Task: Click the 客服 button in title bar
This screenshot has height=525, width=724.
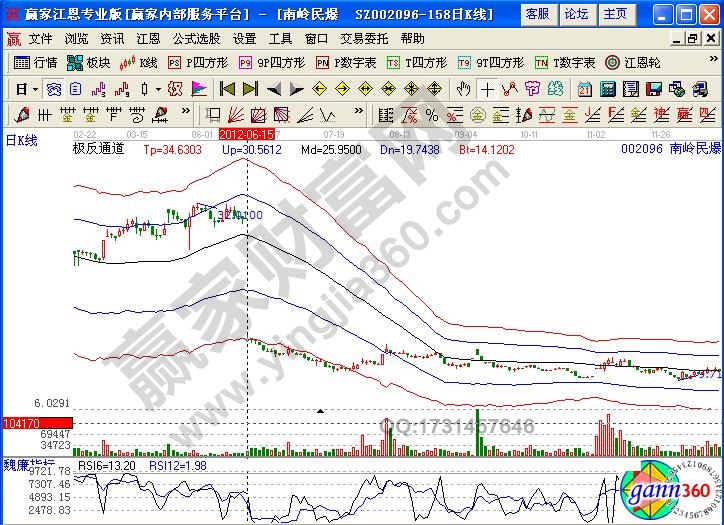Action: click(x=537, y=14)
